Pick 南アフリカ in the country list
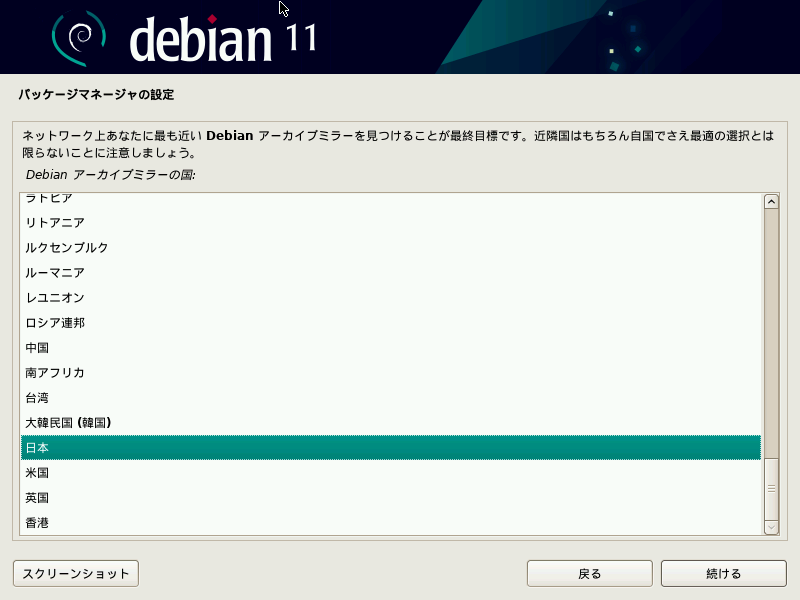Image resolution: width=800 pixels, height=600 pixels. (x=391, y=372)
